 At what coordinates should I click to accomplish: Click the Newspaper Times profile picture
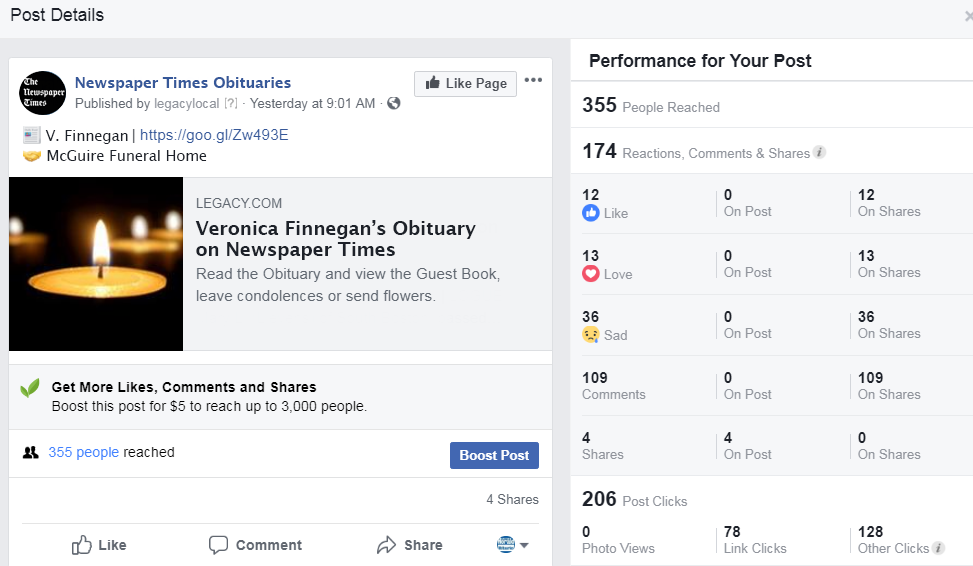point(42,93)
